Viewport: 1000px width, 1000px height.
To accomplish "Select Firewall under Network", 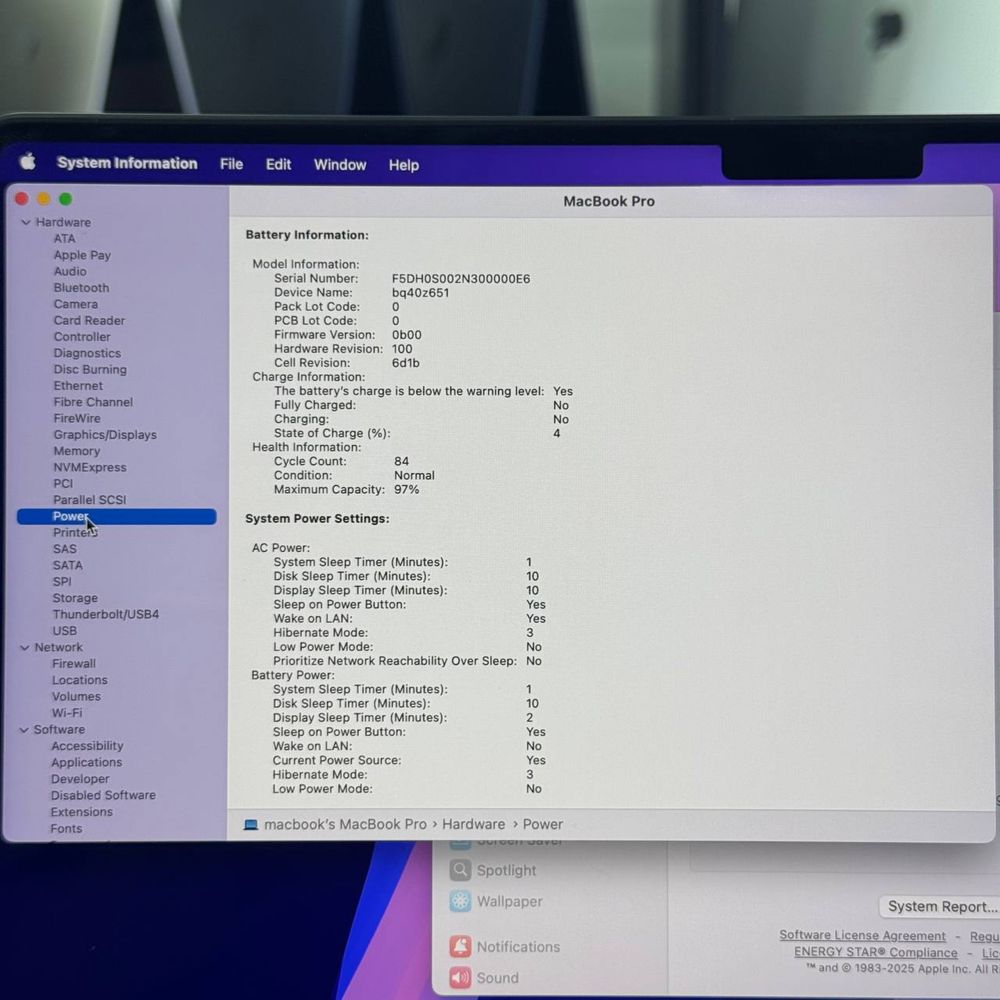I will tap(73, 664).
